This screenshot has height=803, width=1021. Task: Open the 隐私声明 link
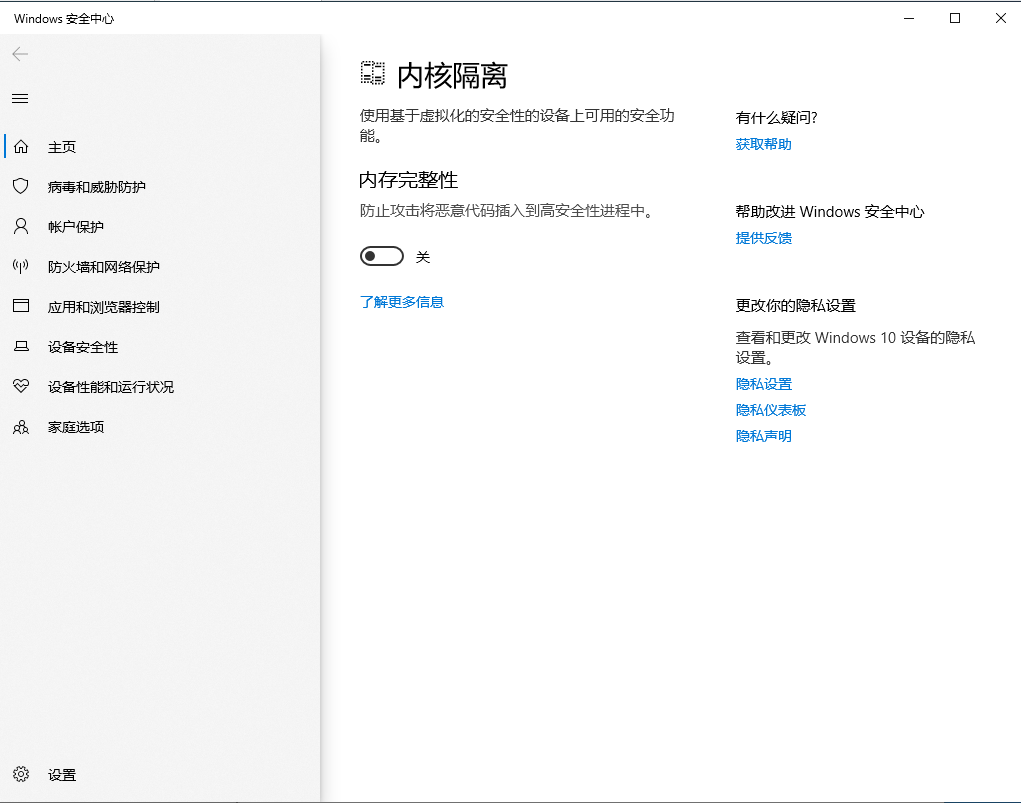[x=763, y=435]
